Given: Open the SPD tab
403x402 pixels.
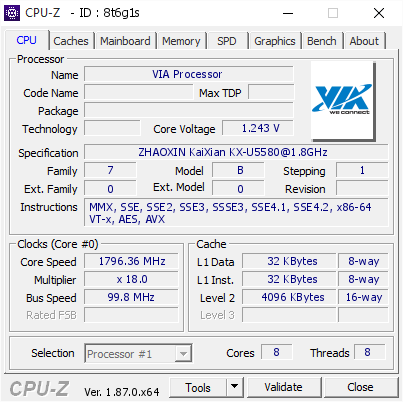Looking at the screenshot, I should click(x=227, y=41).
